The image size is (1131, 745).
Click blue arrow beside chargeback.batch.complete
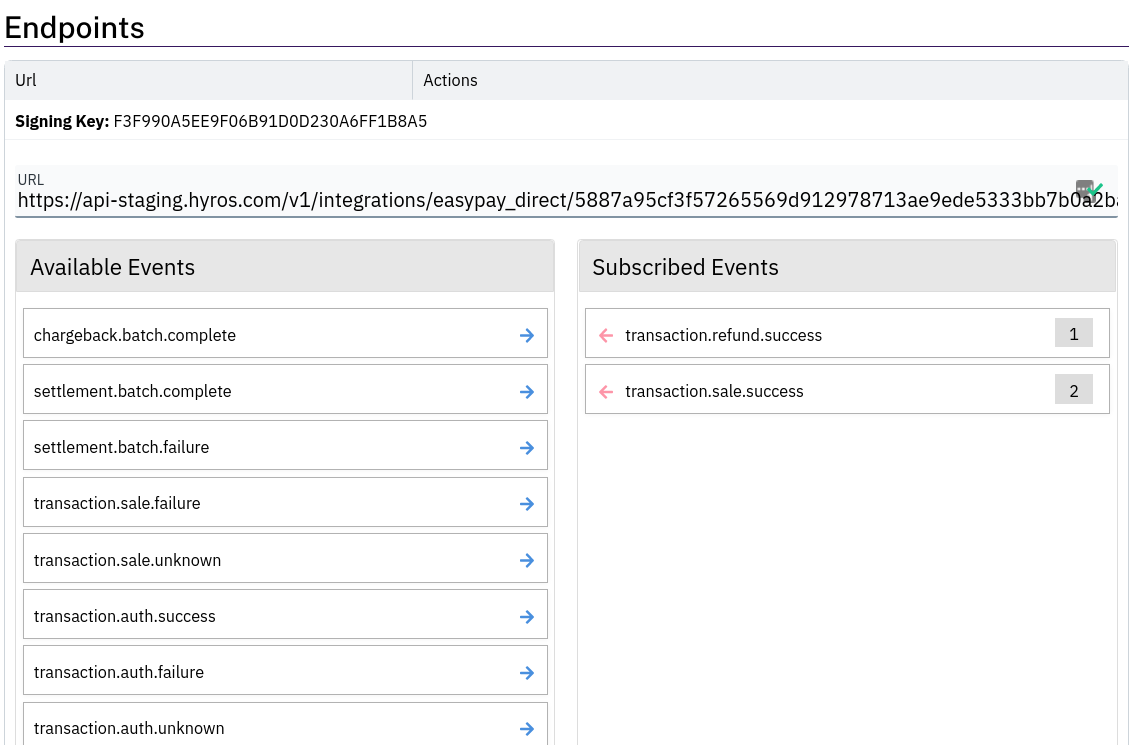pos(527,336)
